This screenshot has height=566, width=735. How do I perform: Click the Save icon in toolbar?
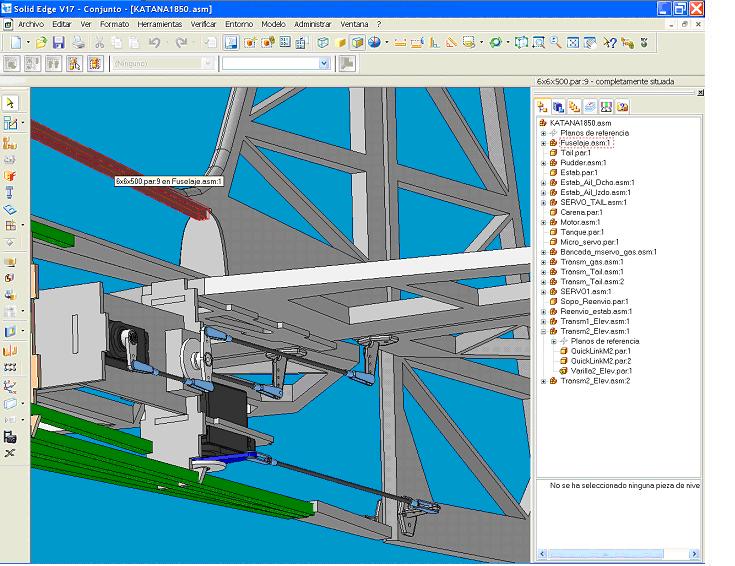pyautogui.click(x=58, y=43)
